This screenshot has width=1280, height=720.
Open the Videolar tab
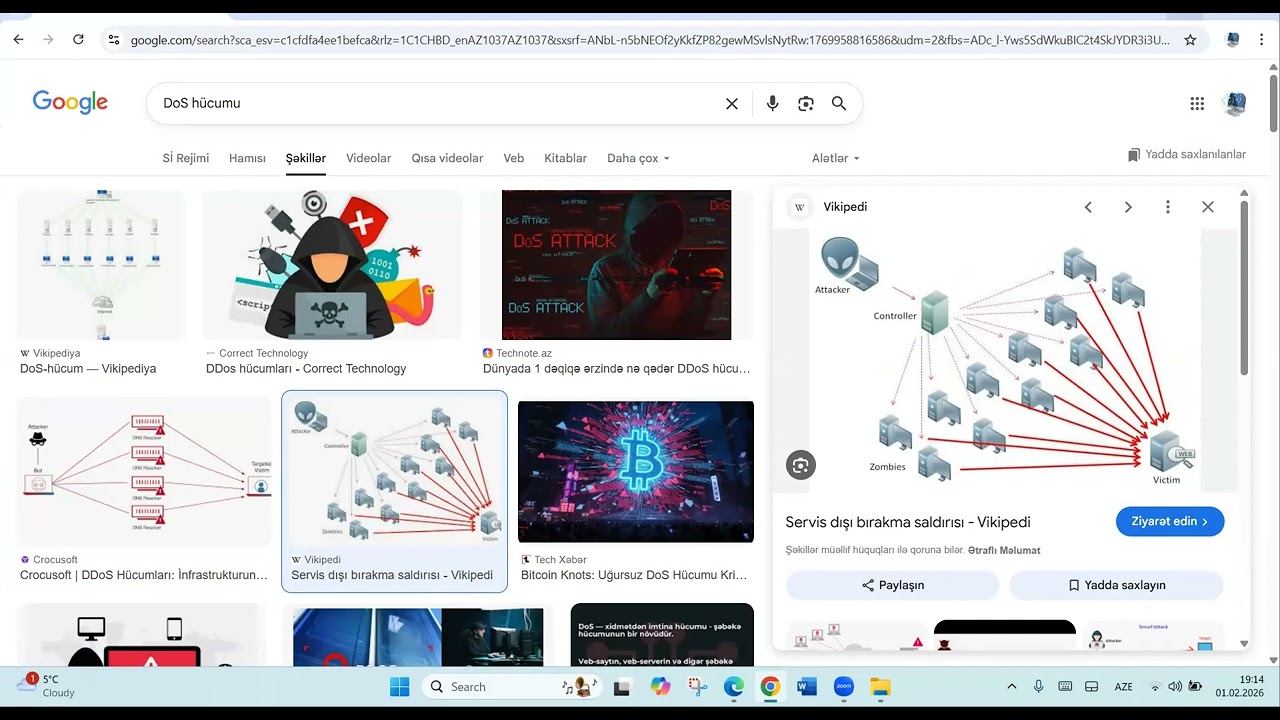tap(369, 158)
